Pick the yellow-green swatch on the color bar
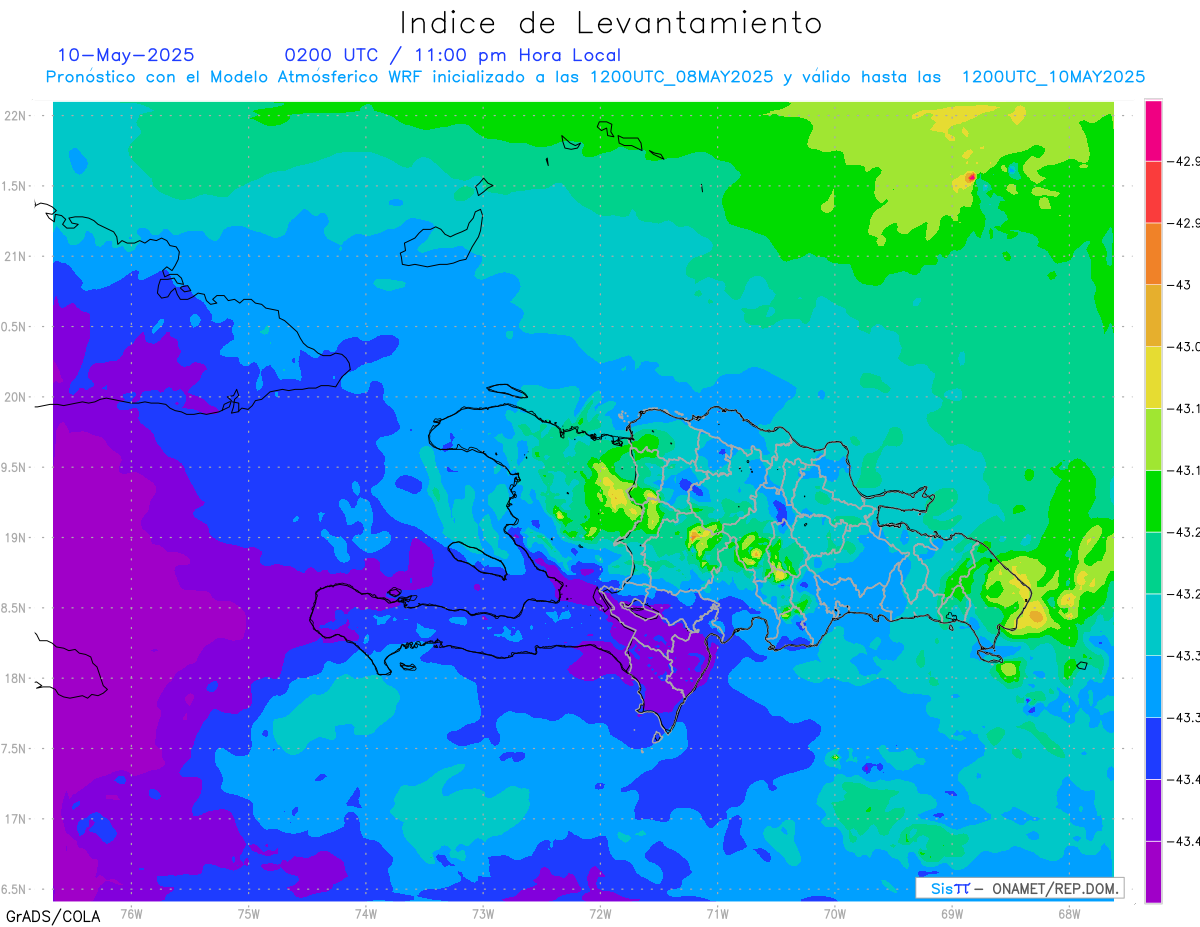The height and width of the screenshot is (927, 1200). coord(1153,439)
